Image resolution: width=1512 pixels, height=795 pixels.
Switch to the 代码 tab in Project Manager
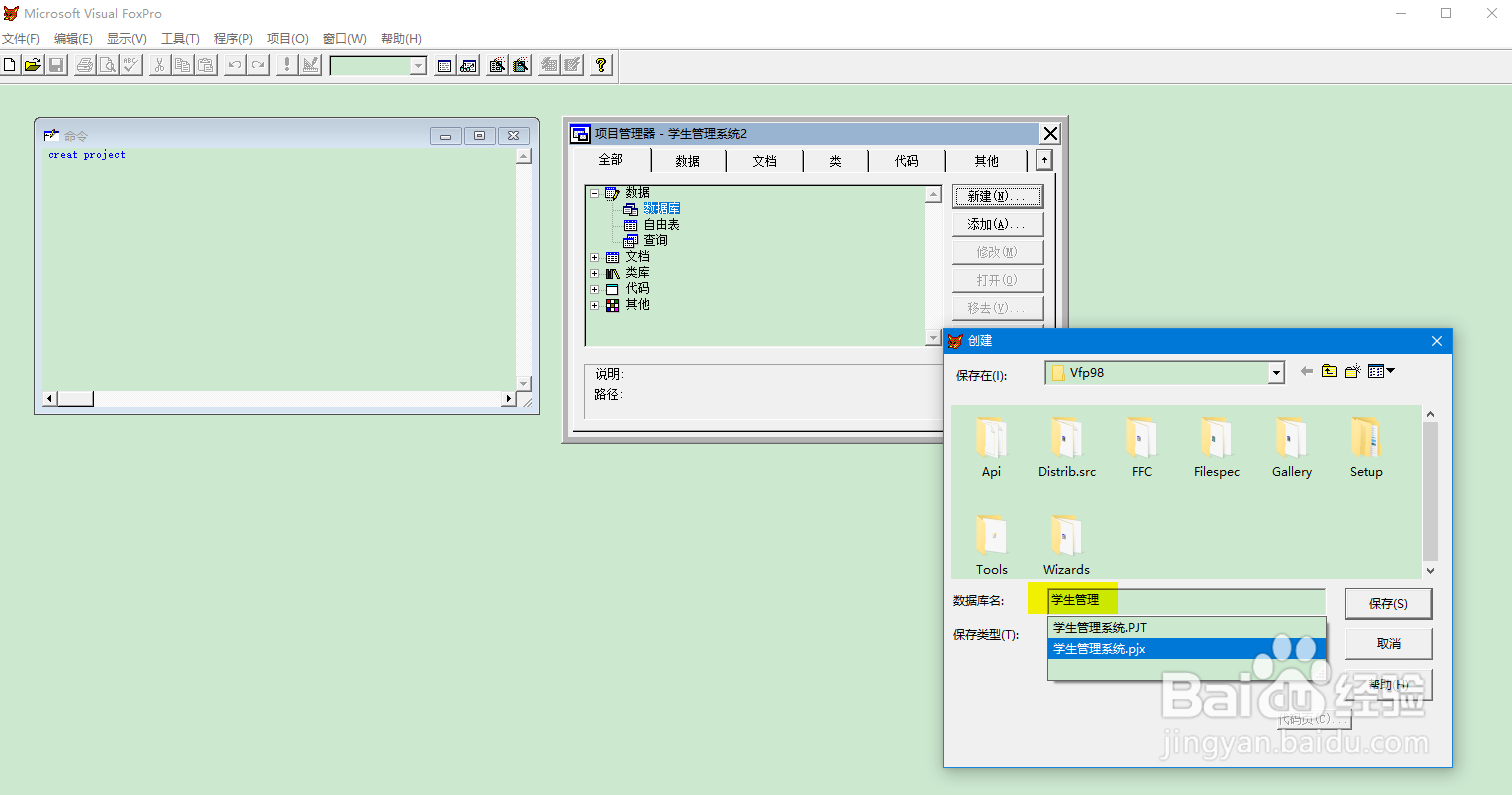(x=907, y=161)
